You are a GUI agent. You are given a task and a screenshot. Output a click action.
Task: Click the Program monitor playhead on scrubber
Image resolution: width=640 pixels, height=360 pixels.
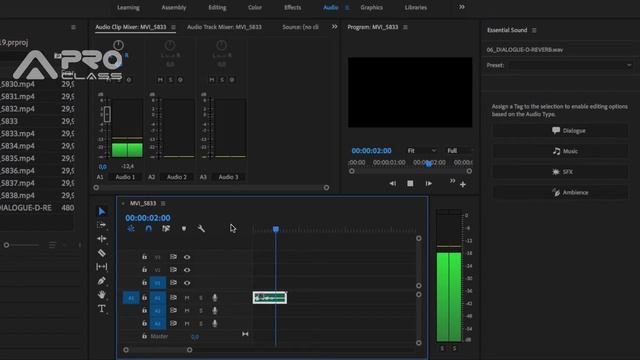429,164
